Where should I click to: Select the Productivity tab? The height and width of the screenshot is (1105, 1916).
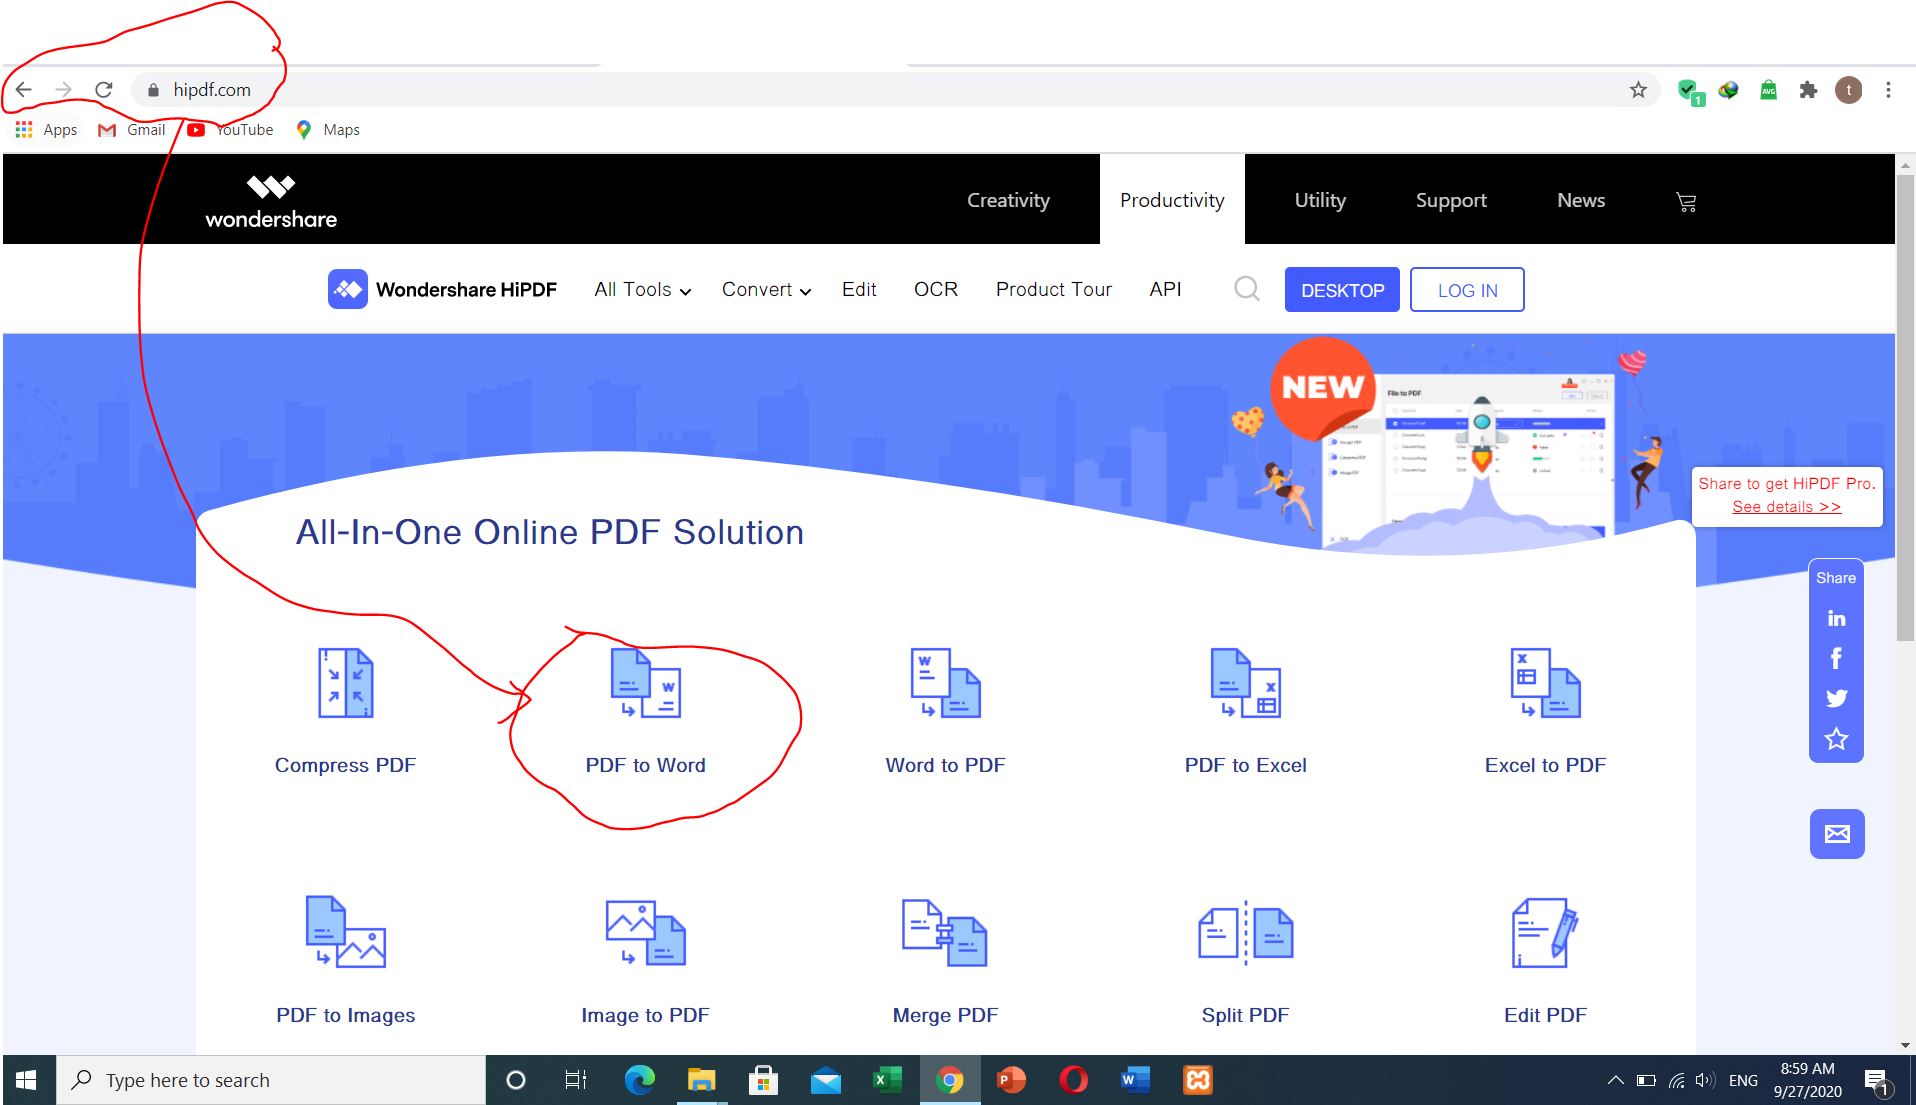(x=1172, y=200)
